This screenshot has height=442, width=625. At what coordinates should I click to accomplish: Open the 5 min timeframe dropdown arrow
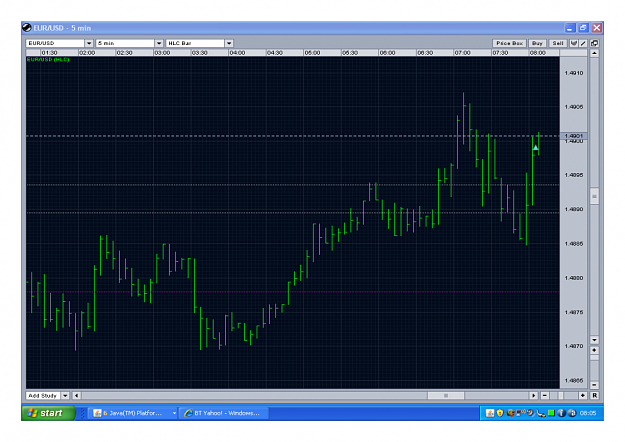[x=159, y=43]
